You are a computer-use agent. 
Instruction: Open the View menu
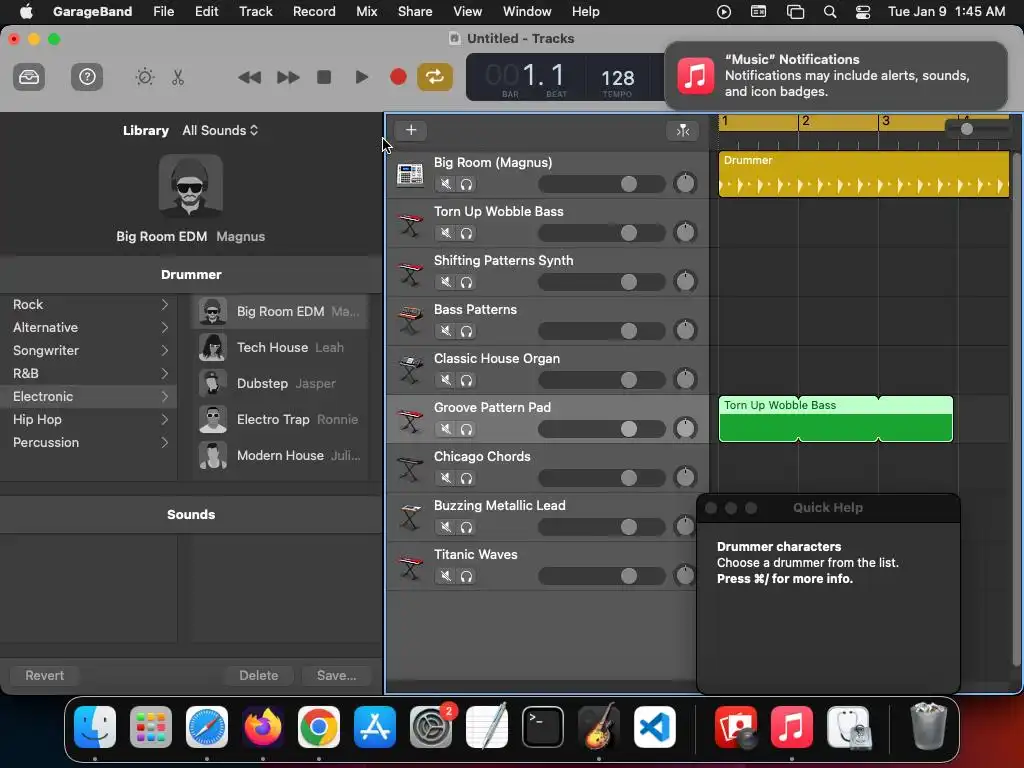pos(468,11)
